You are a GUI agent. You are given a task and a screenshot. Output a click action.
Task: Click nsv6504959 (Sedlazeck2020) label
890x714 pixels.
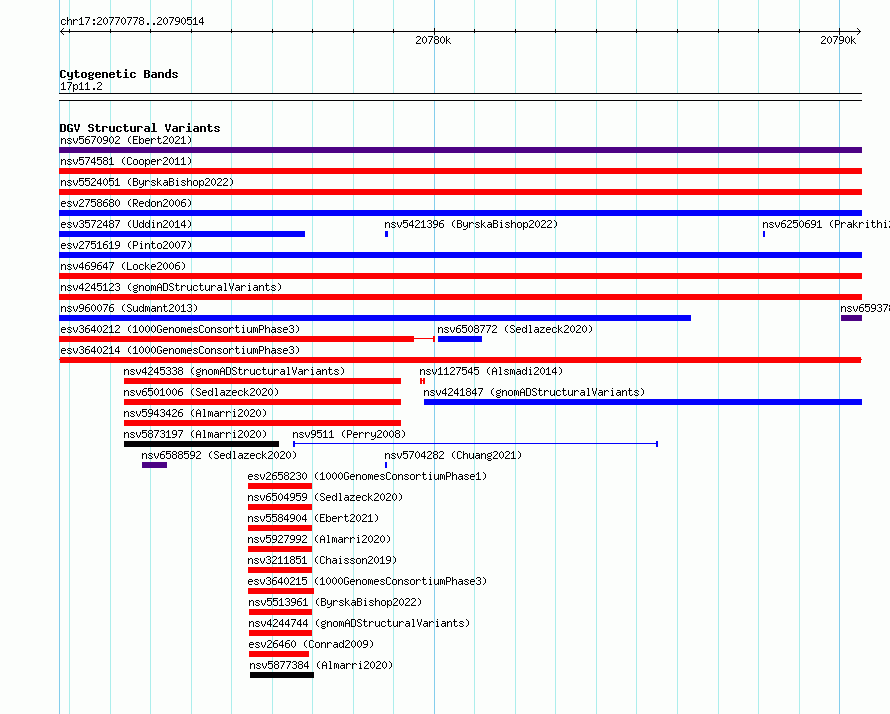click(325, 497)
